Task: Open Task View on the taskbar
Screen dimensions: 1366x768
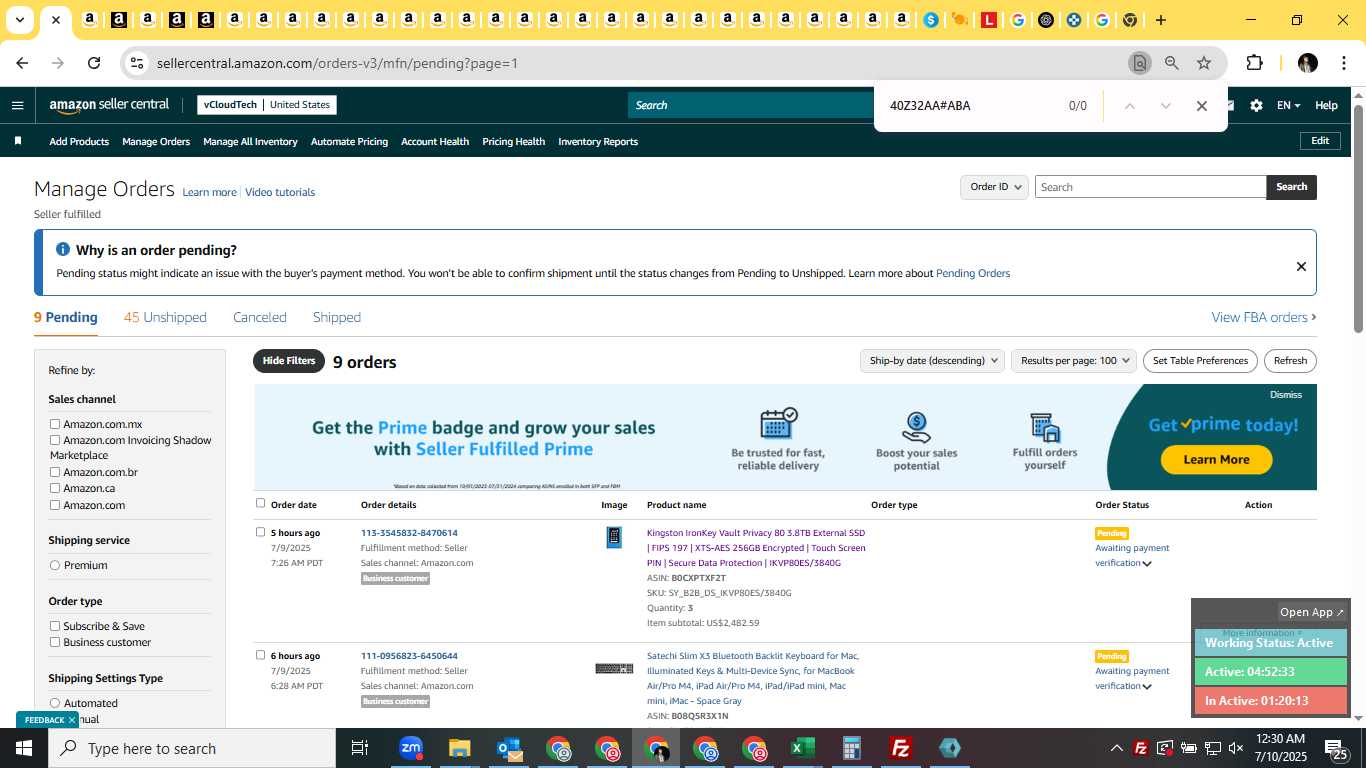Action: pos(360,748)
